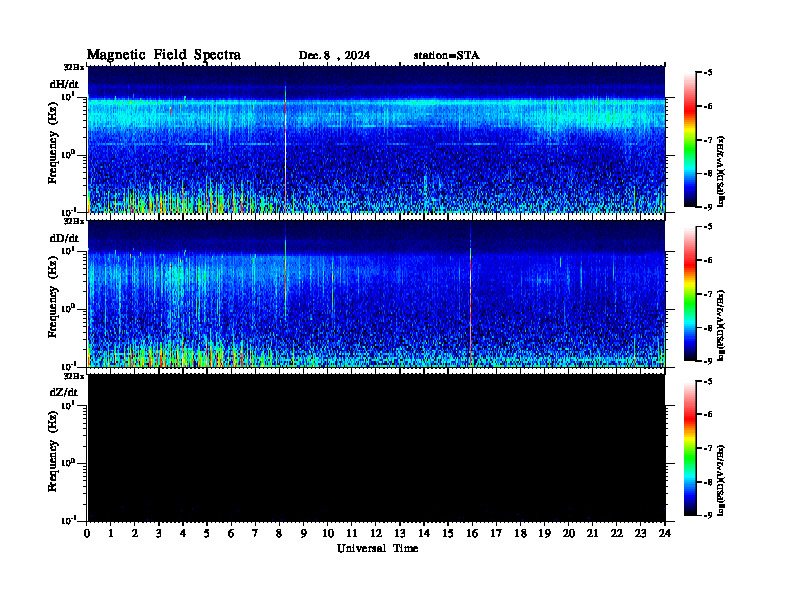Viewport: 792px width, 612px height.
Task: Click hour tick label "5" on time axis
Action: click(x=208, y=534)
